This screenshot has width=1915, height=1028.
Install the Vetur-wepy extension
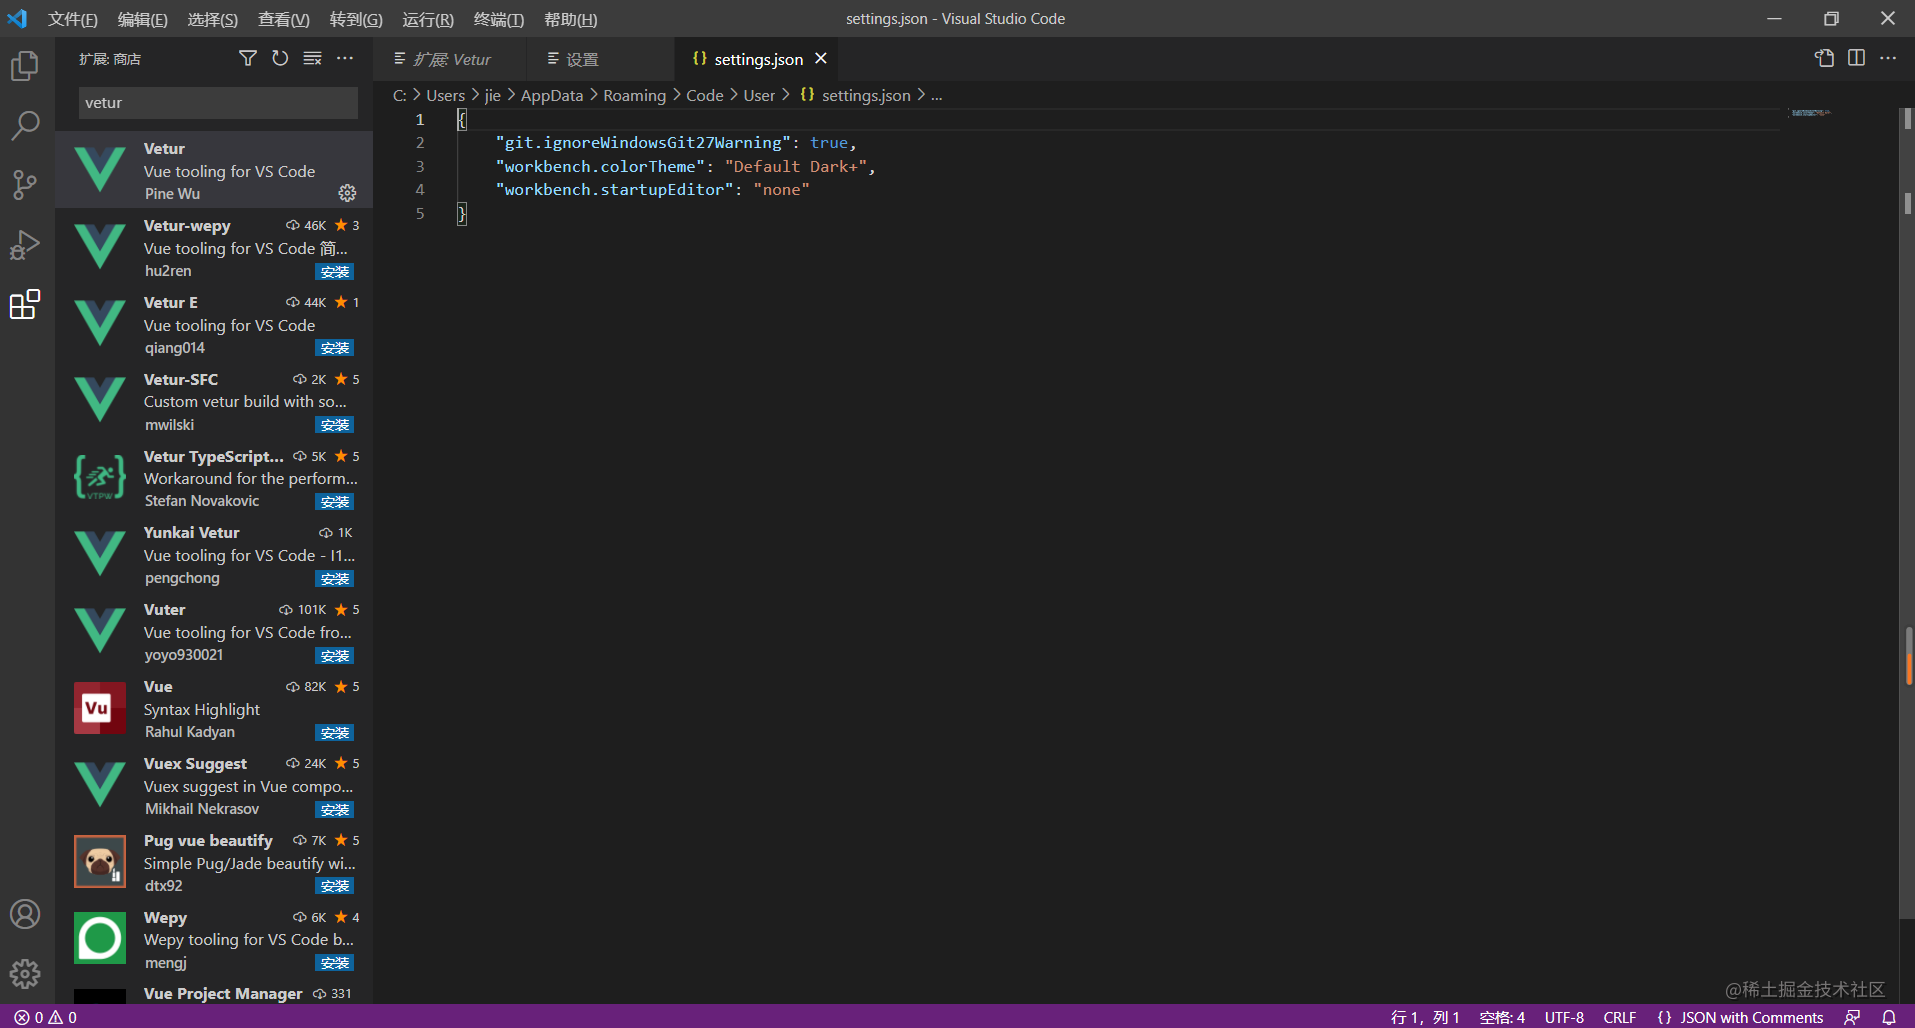point(335,271)
